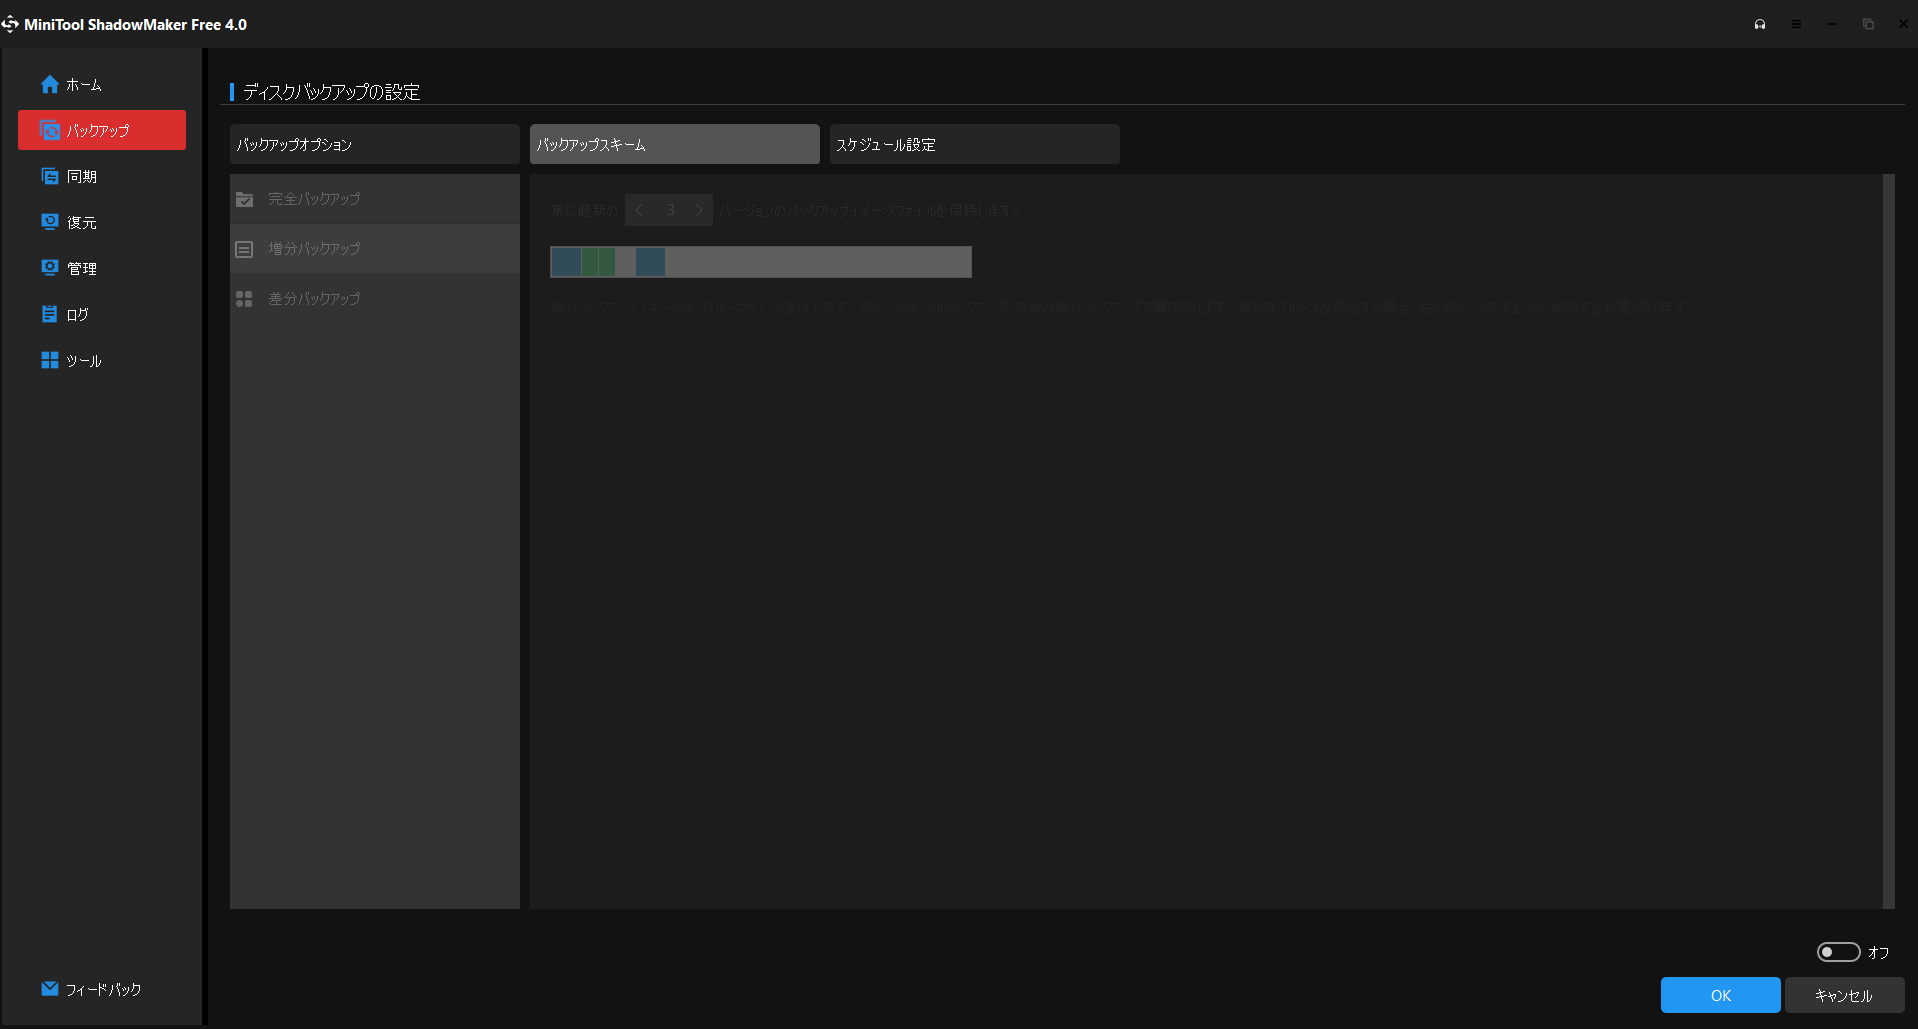Open the Tools (ツール) sidebar icon
This screenshot has width=1918, height=1029.
(49, 360)
